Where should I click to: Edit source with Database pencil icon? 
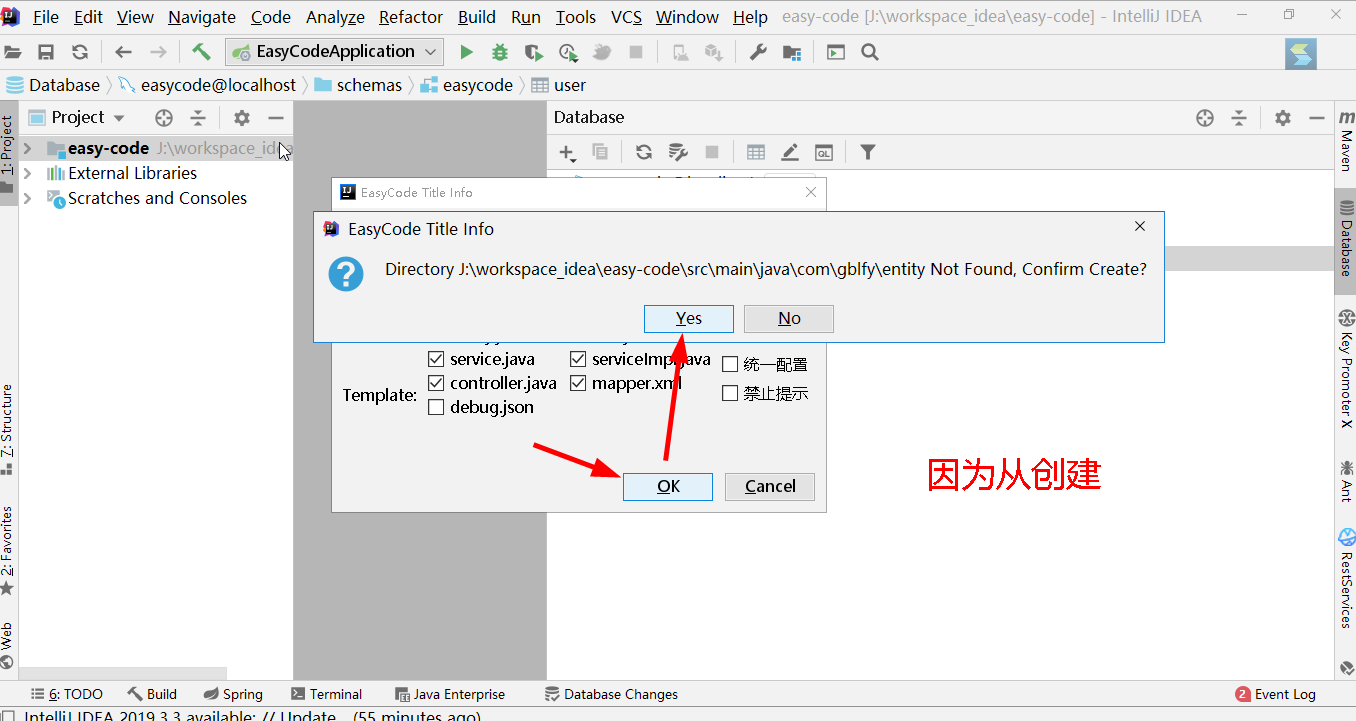point(790,152)
